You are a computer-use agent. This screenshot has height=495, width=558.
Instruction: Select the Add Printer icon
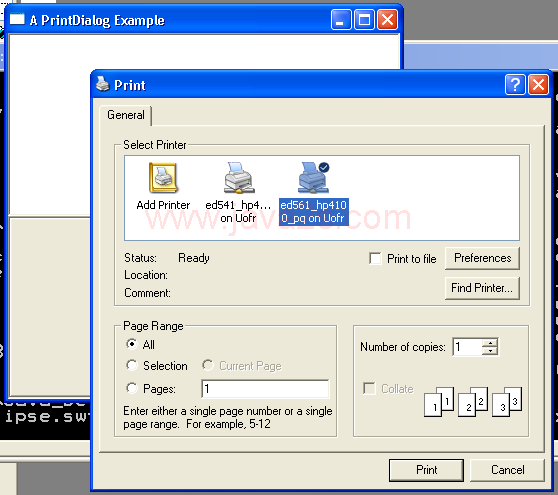pyautogui.click(x=163, y=186)
